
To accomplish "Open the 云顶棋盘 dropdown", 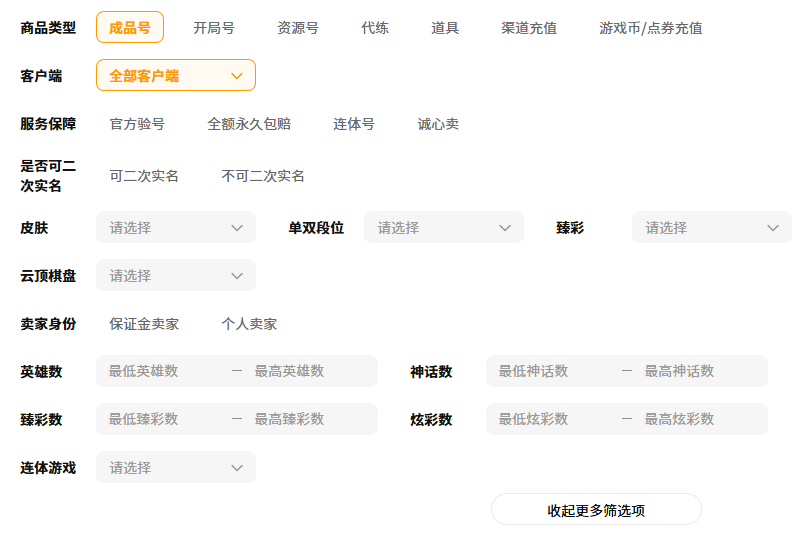I will click(176, 276).
